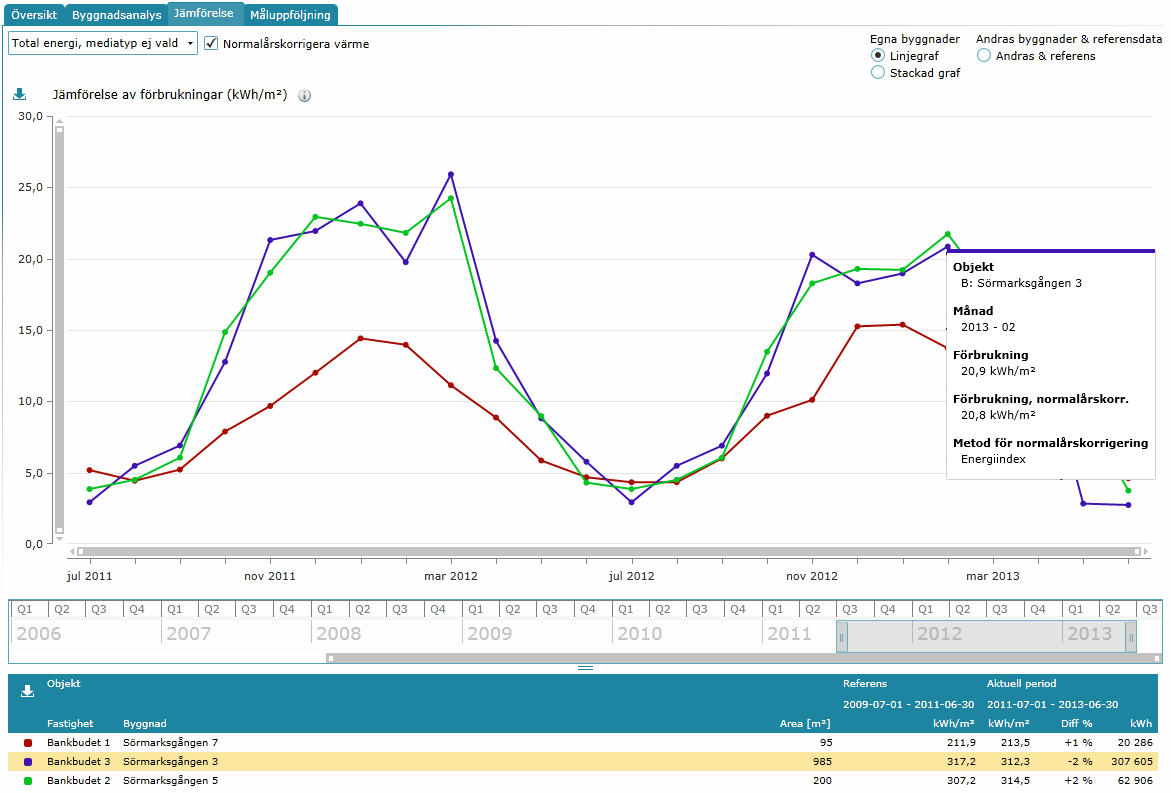Click the Fastighet column header
Screen dimensions: 1171x793
[x=70, y=724]
